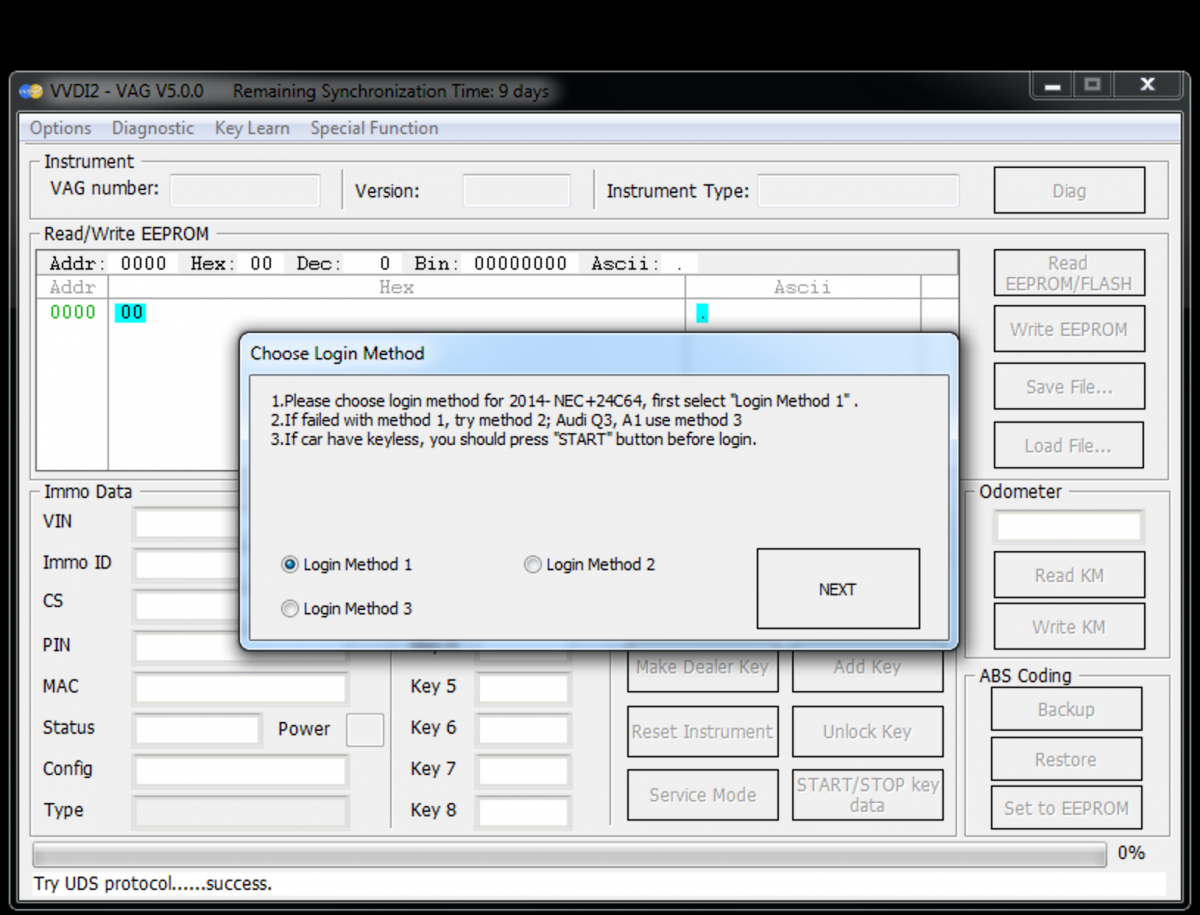Click the 0% progress label
The width and height of the screenshot is (1200, 915).
point(1131,853)
